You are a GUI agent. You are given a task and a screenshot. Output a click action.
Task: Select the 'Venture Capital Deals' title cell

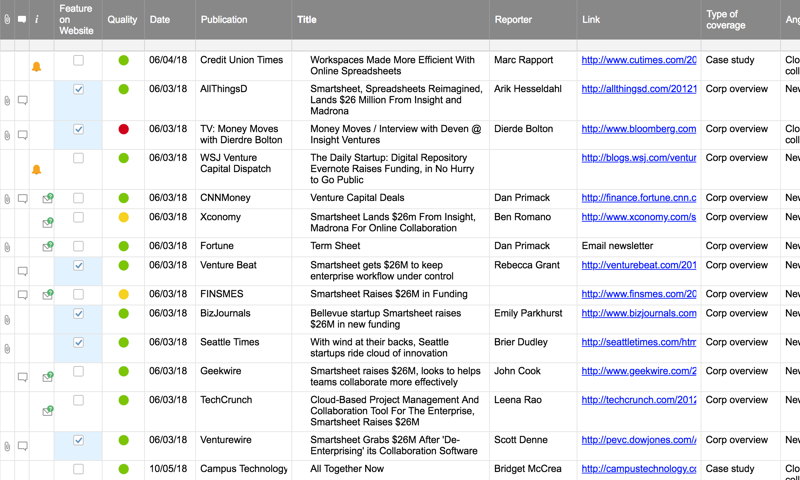tap(390, 199)
